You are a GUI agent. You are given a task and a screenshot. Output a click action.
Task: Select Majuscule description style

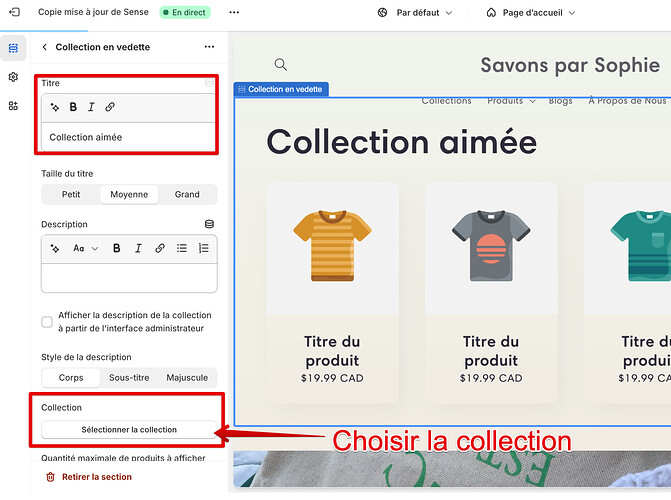pyautogui.click(x=187, y=378)
